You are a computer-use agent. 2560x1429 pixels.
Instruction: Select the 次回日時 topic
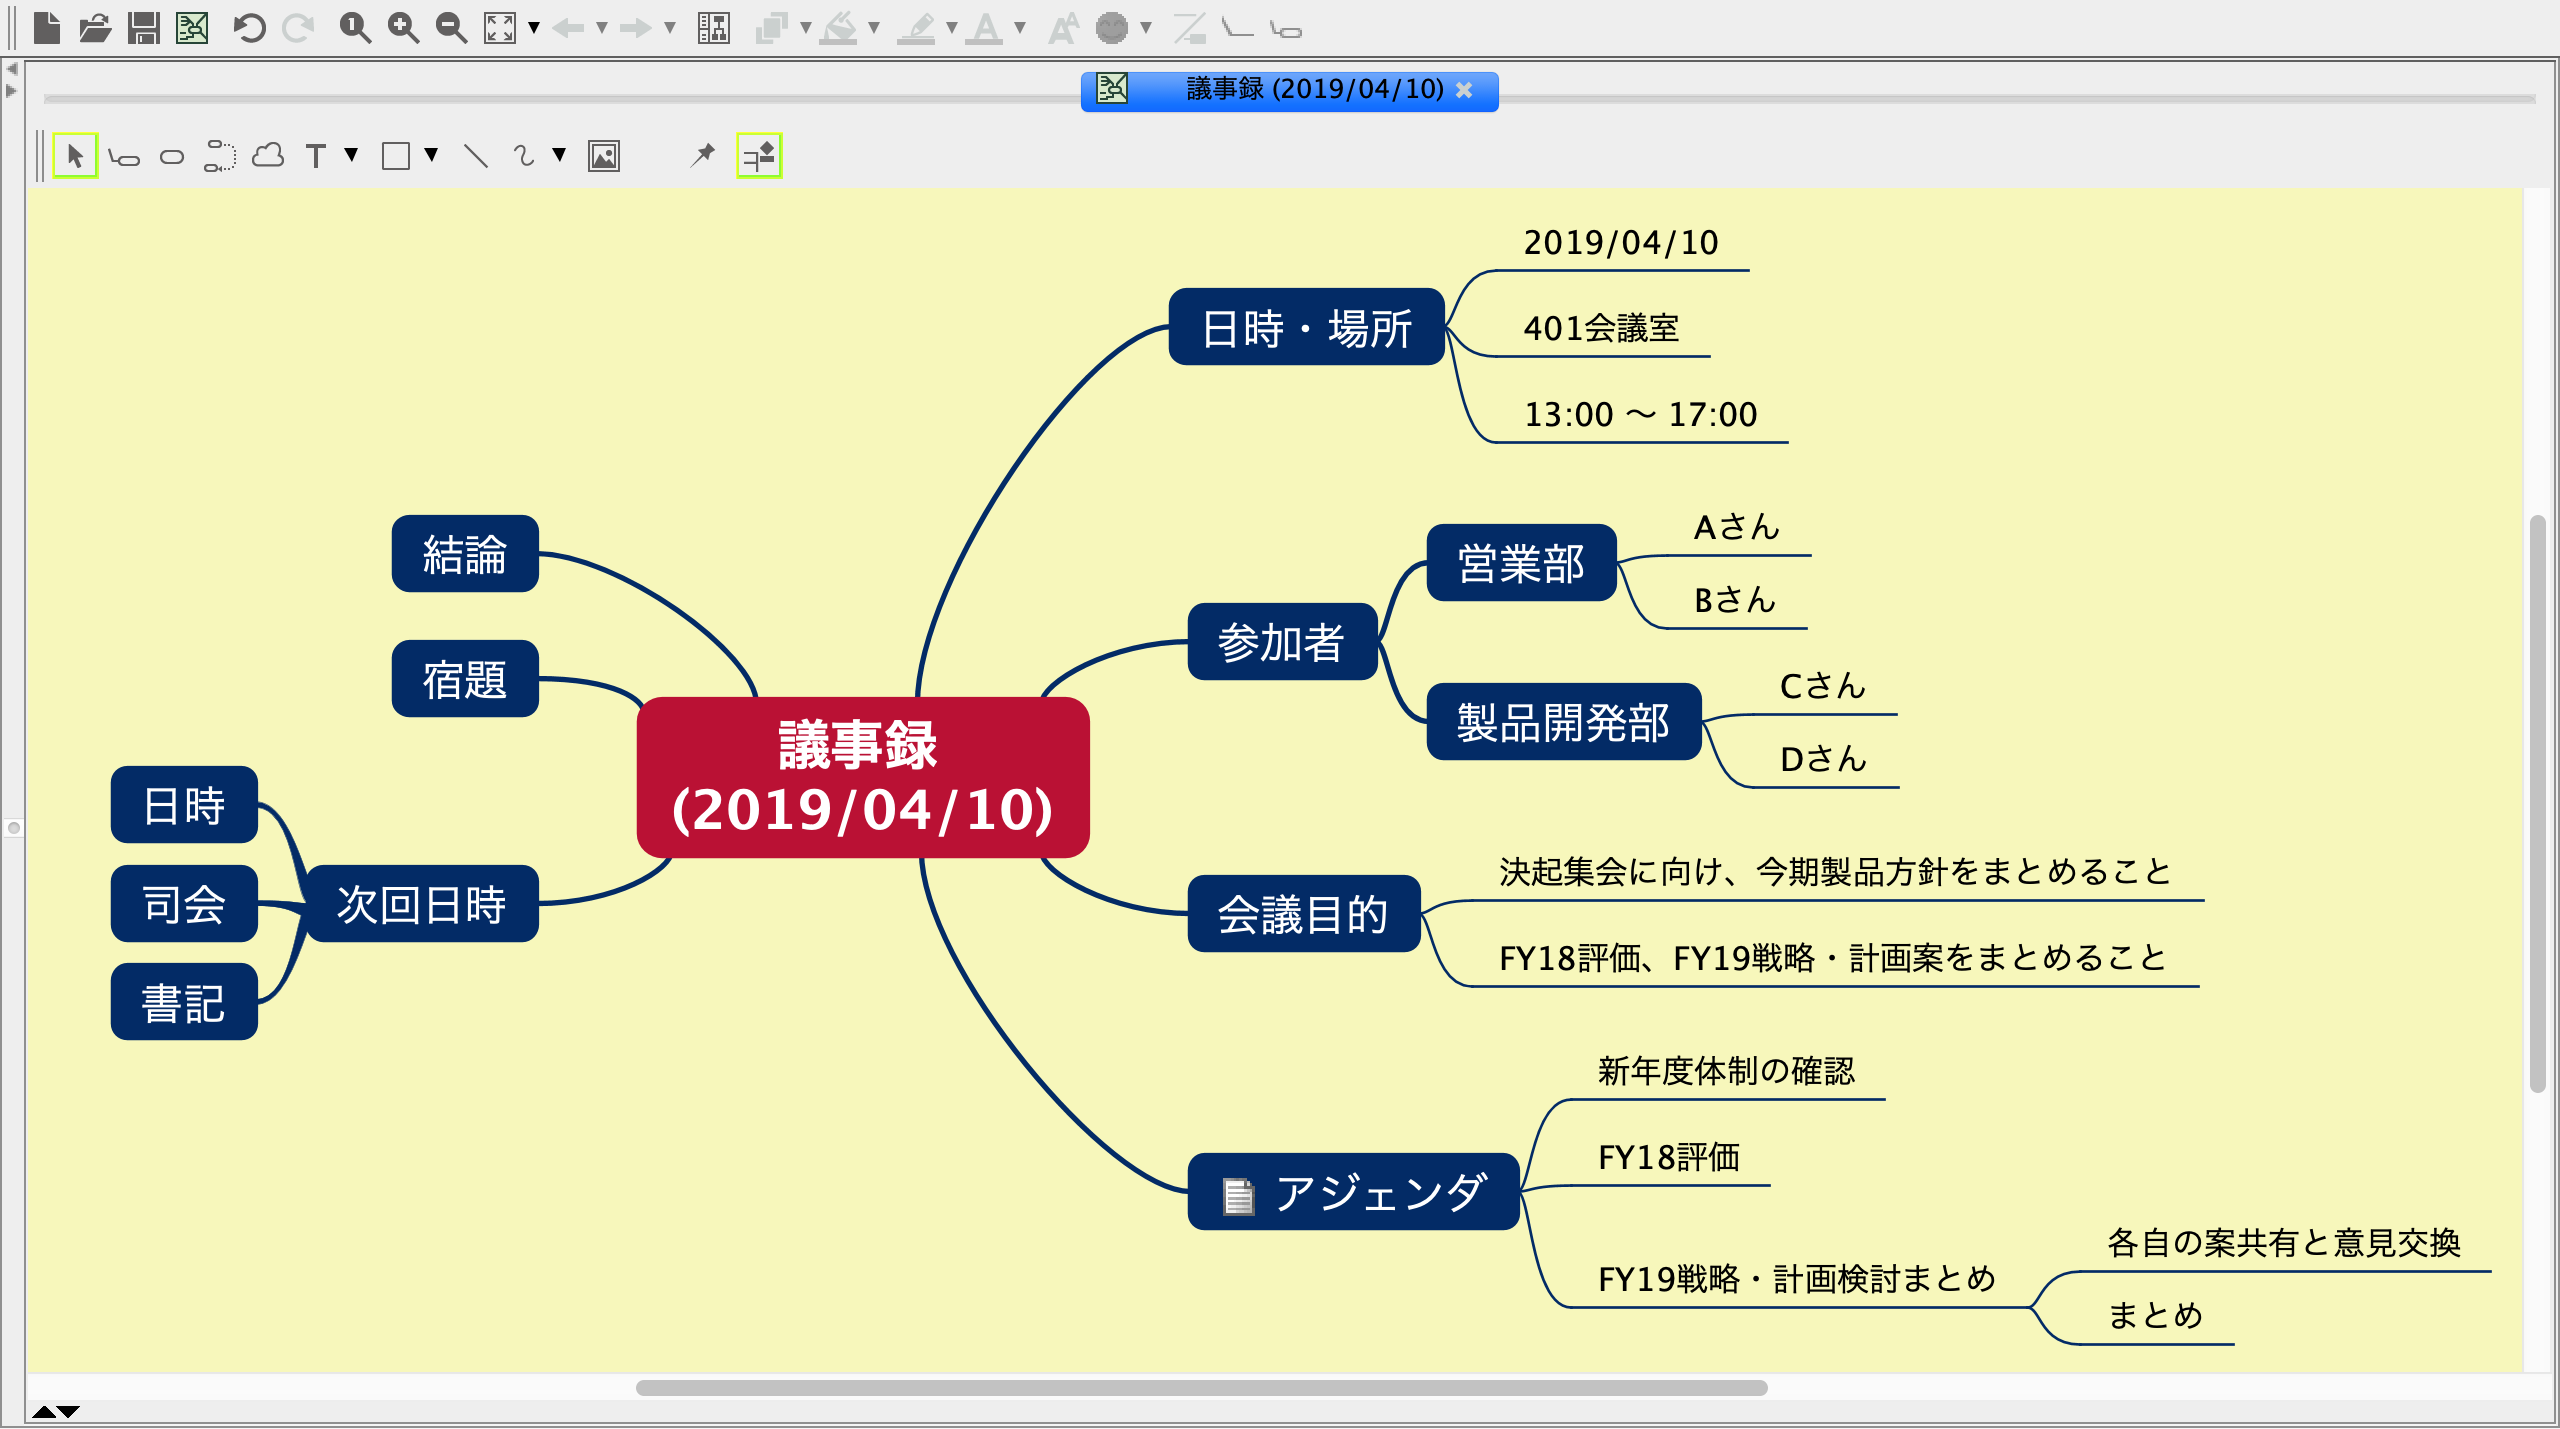coord(421,904)
